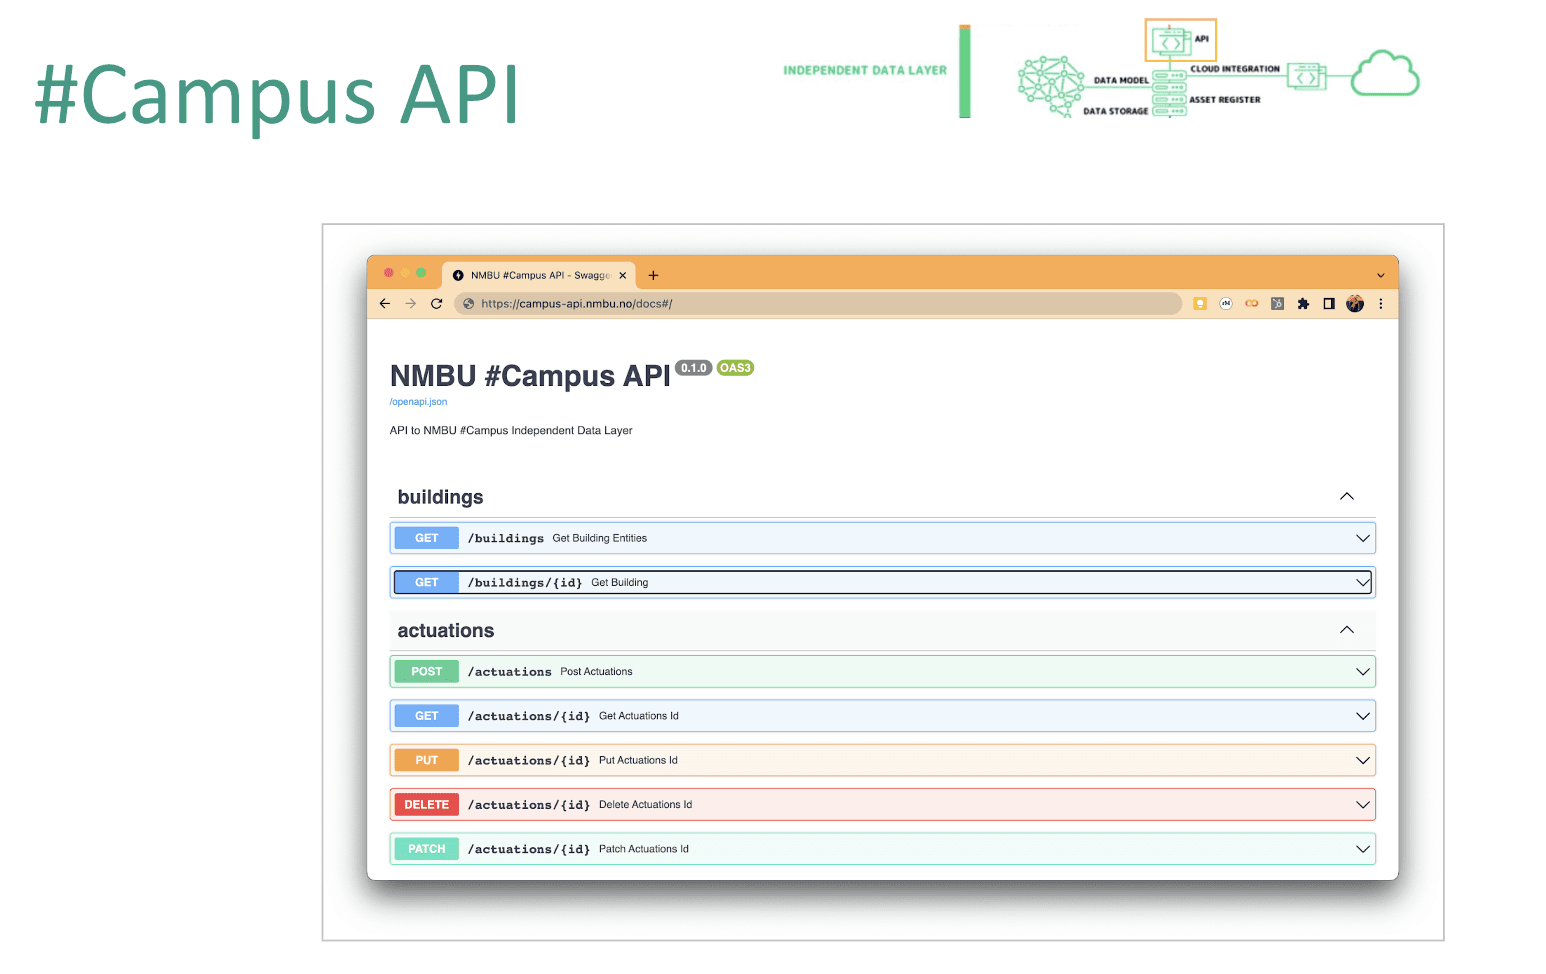Open the round M extension icon

(1226, 304)
